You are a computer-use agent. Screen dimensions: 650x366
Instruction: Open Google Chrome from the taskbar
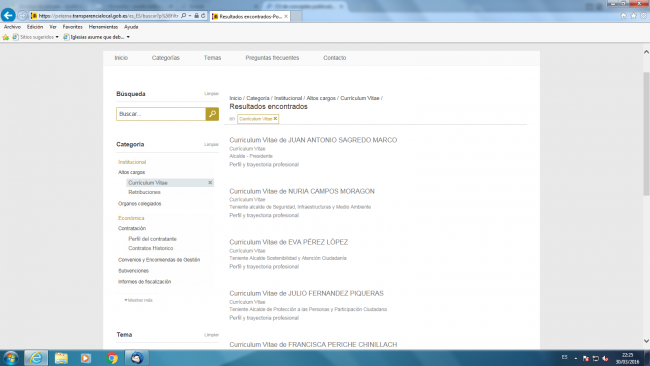(x=112, y=358)
